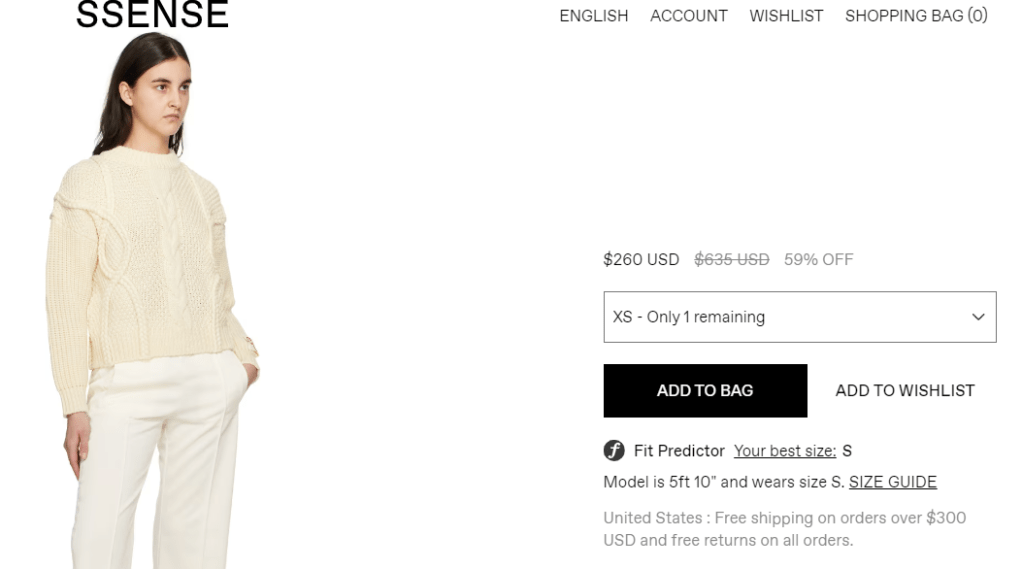Viewport: 1022px width, 569px height.
Task: Click the Fit Predictor round icon
Action: [614, 451]
